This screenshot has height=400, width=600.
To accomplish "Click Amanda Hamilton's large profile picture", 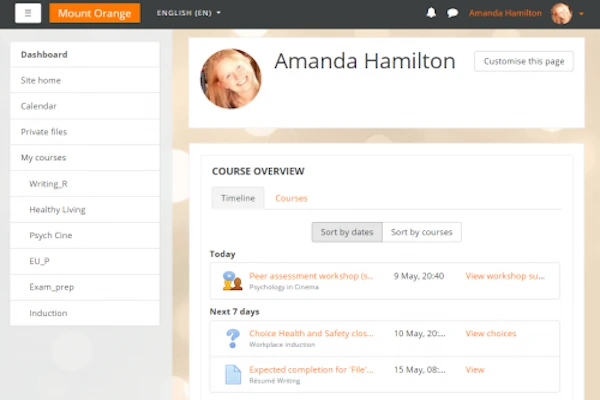I will 231,79.
